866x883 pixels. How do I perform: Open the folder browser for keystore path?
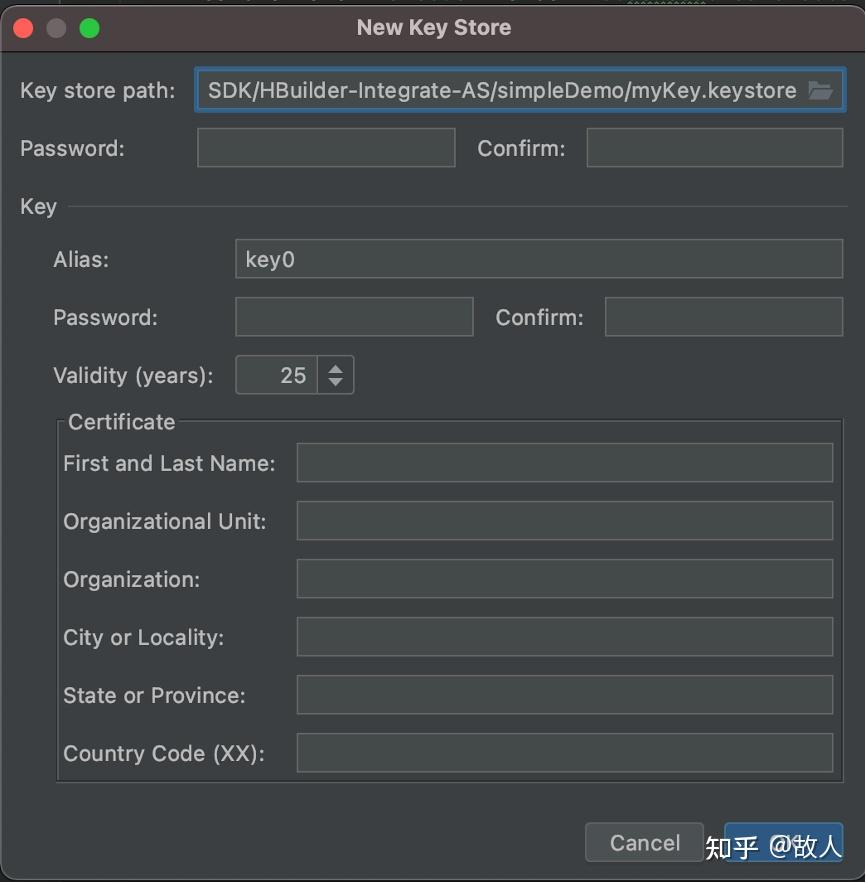821,90
